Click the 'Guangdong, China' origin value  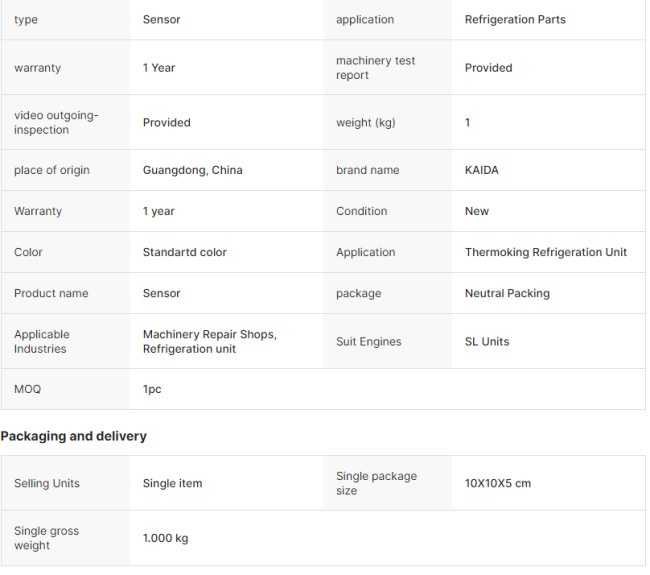coord(192,170)
